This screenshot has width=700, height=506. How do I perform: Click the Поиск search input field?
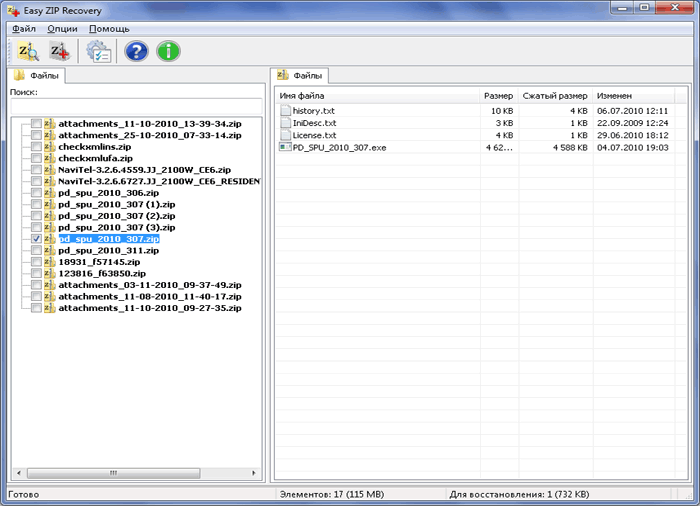pos(135,106)
